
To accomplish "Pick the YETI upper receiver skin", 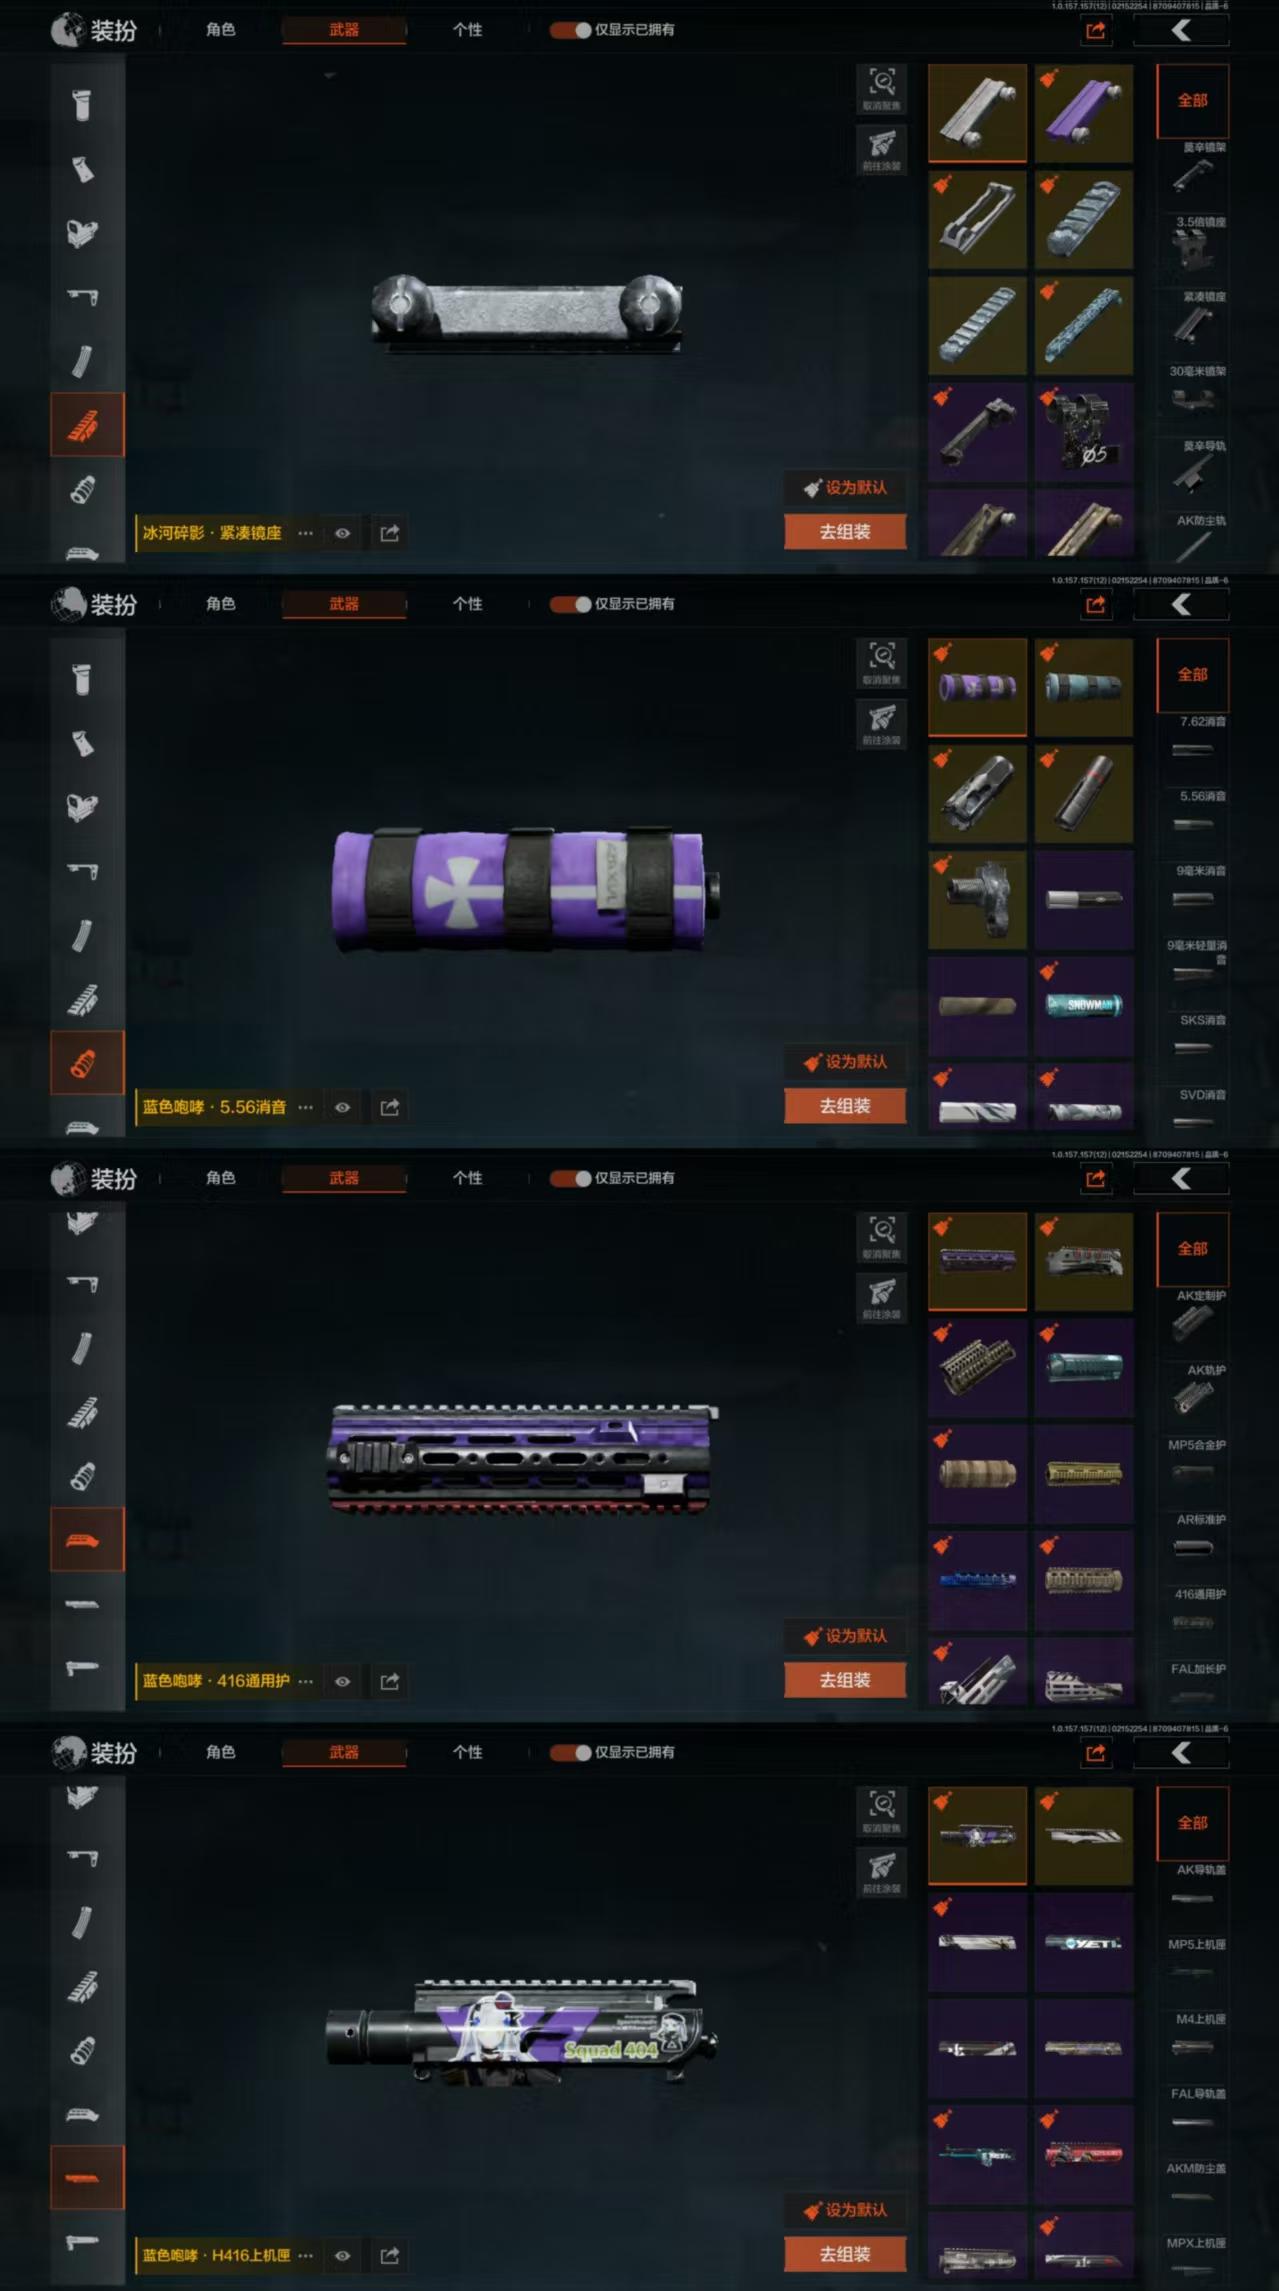I will pos(1084,1942).
